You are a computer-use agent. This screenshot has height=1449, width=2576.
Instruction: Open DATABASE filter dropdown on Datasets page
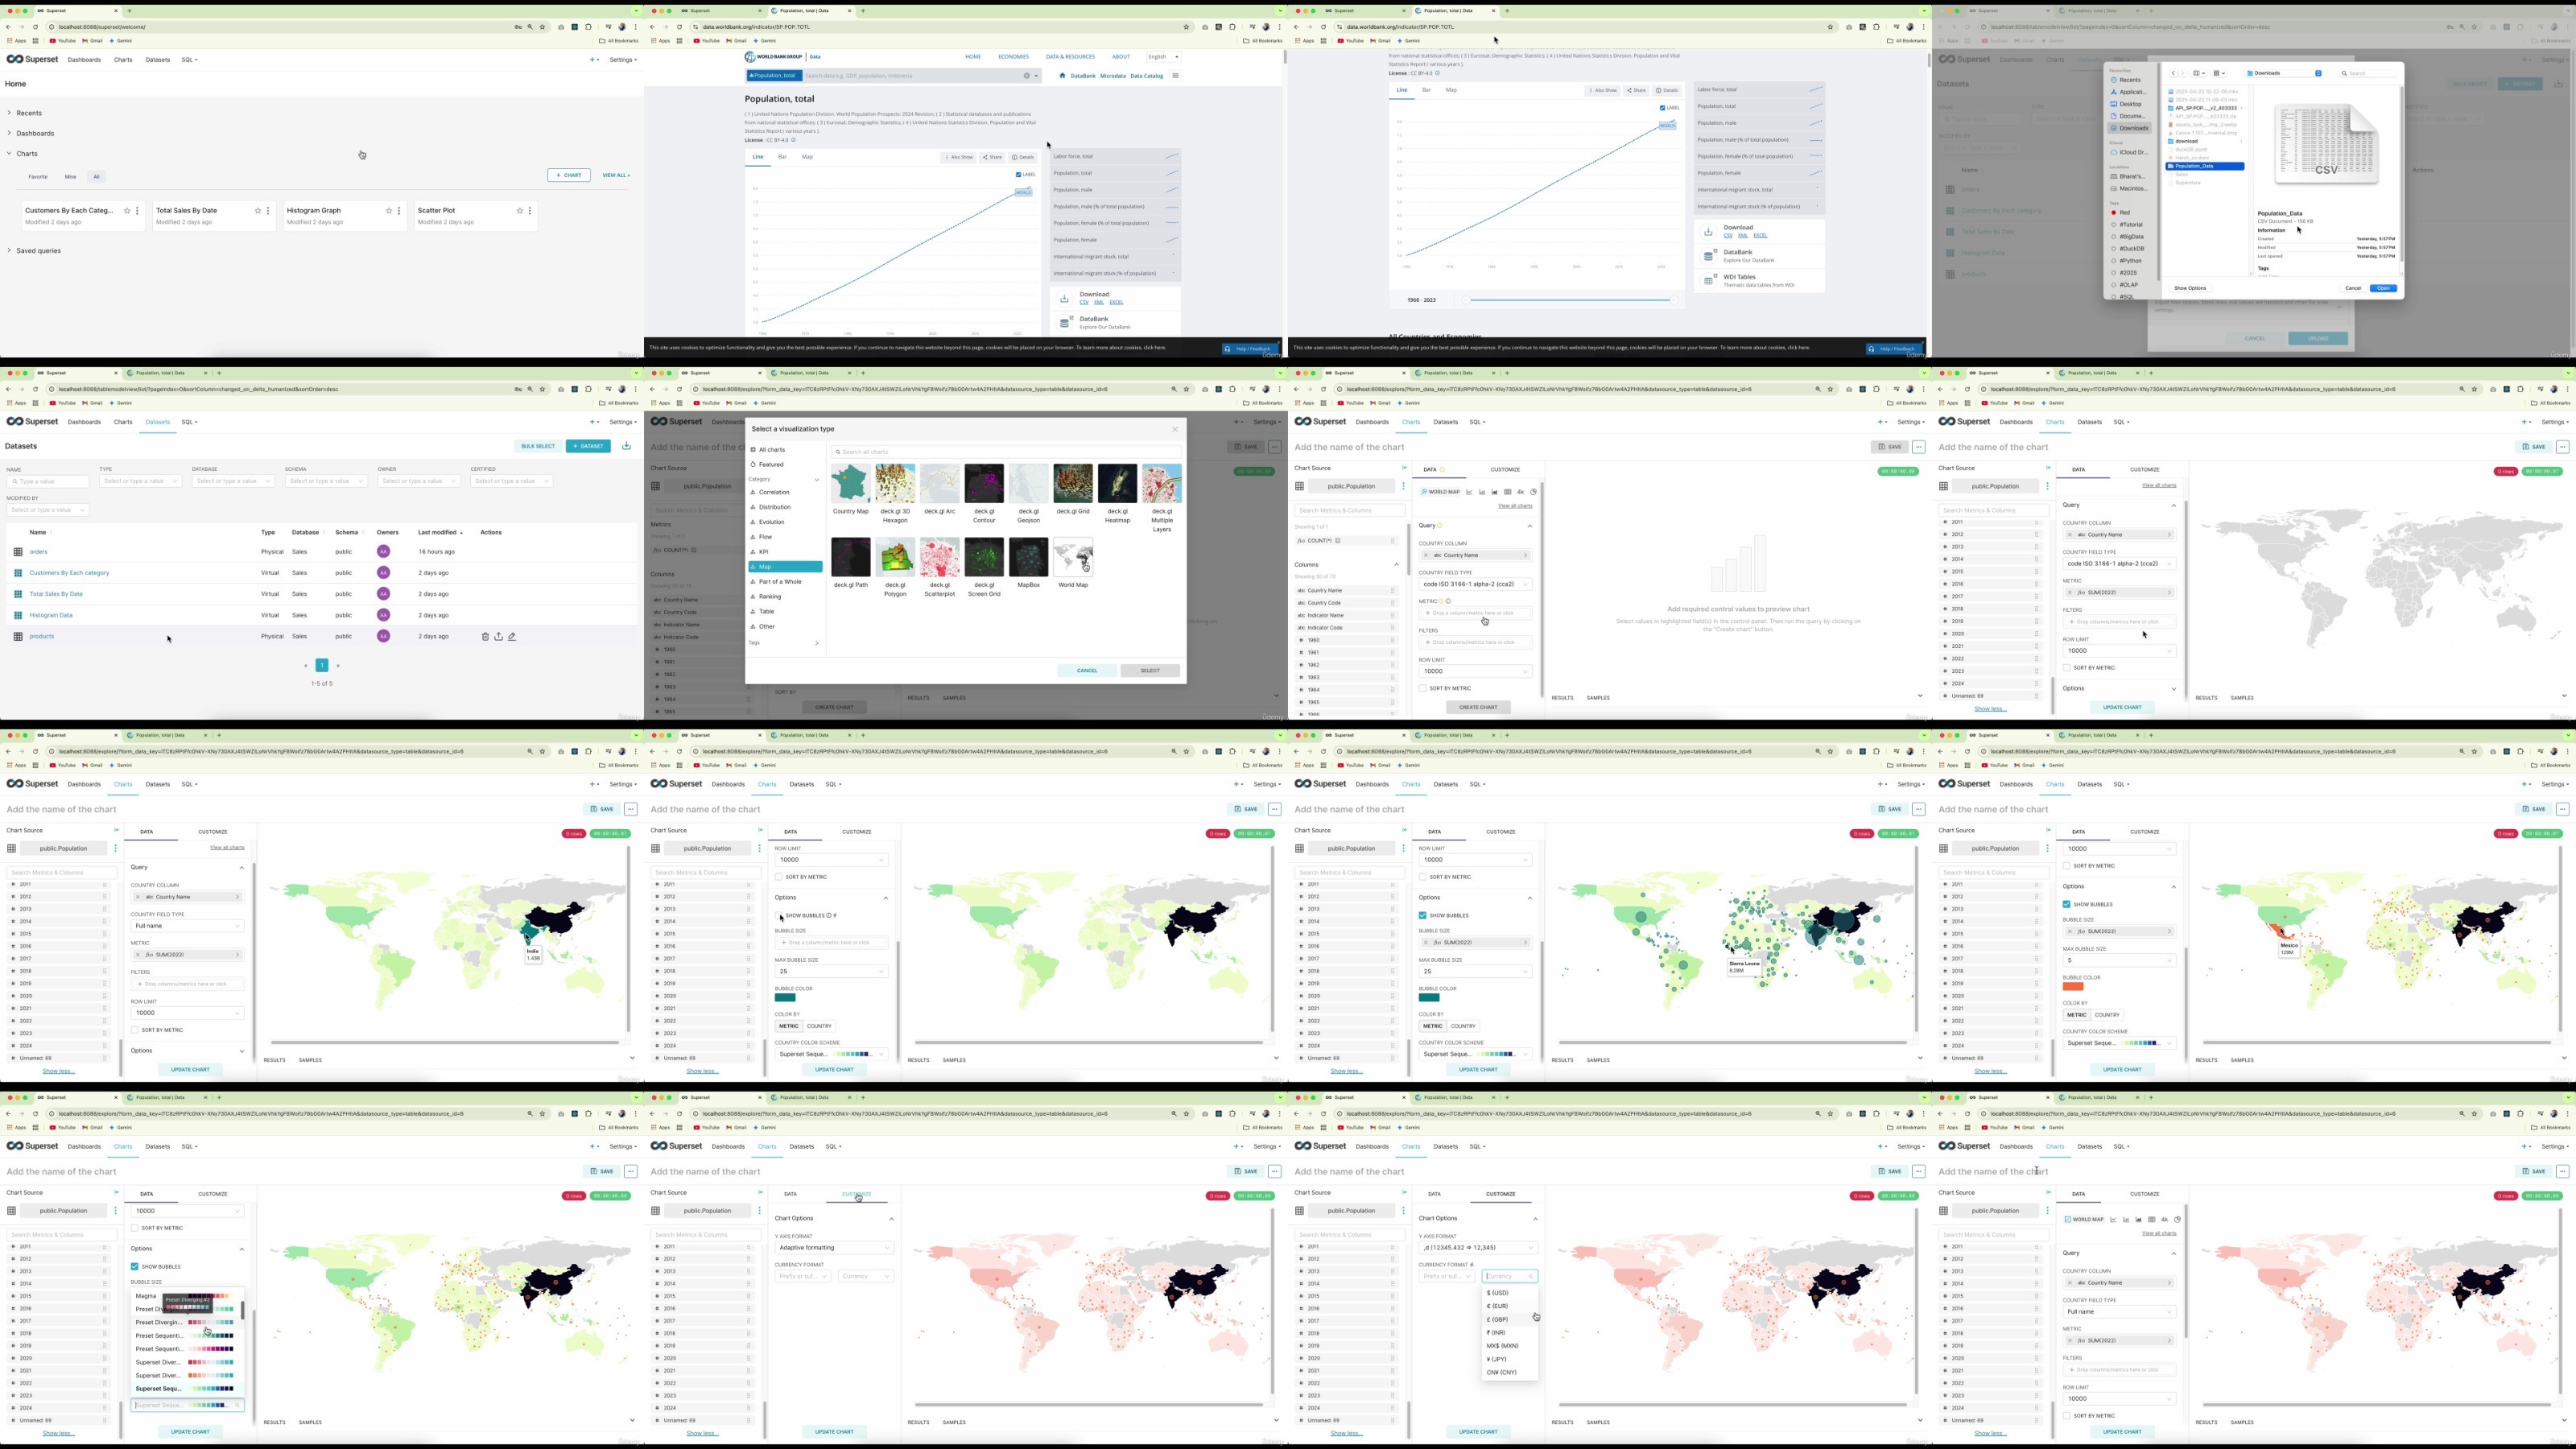tap(233, 481)
